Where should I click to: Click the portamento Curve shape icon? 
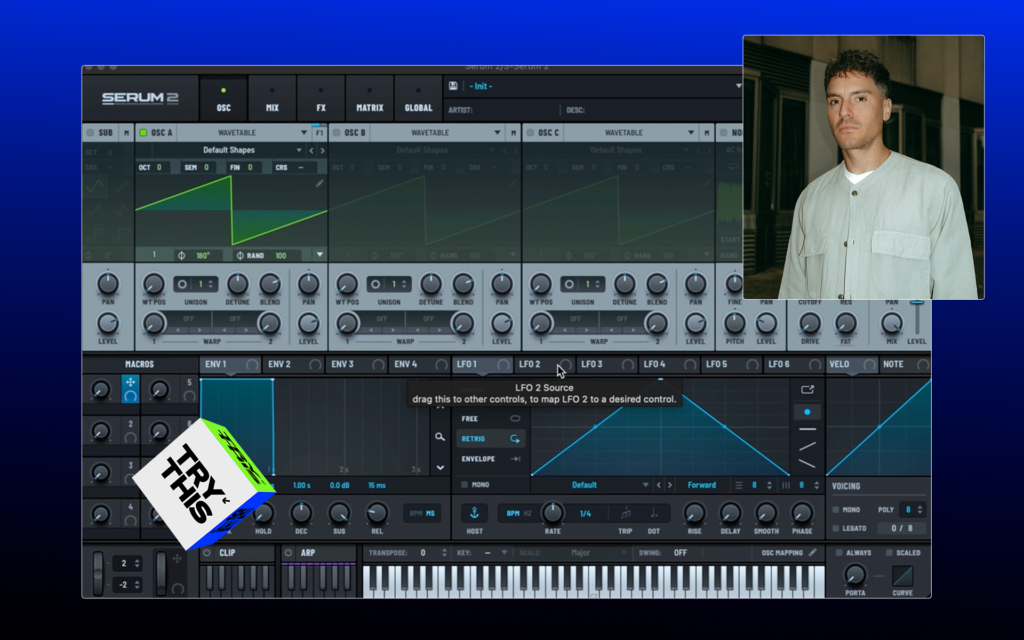[x=903, y=576]
